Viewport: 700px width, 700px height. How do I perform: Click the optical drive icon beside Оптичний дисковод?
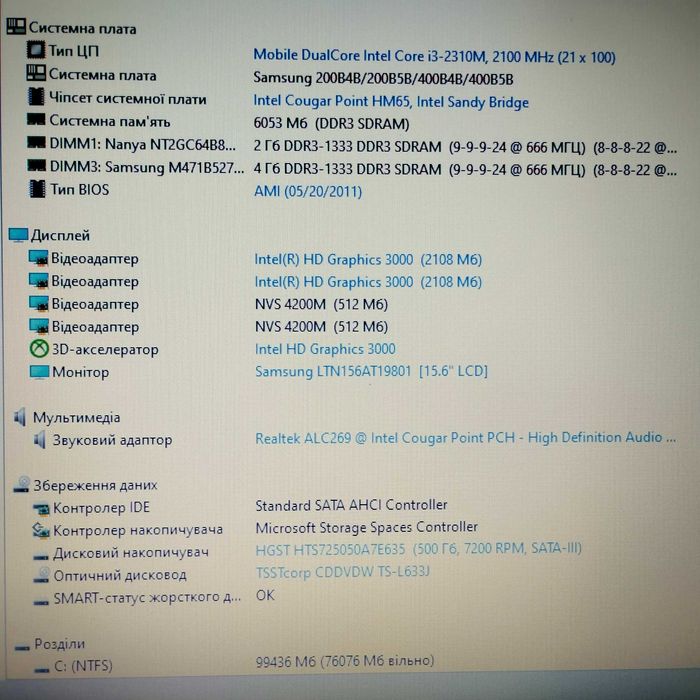[x=42, y=575]
